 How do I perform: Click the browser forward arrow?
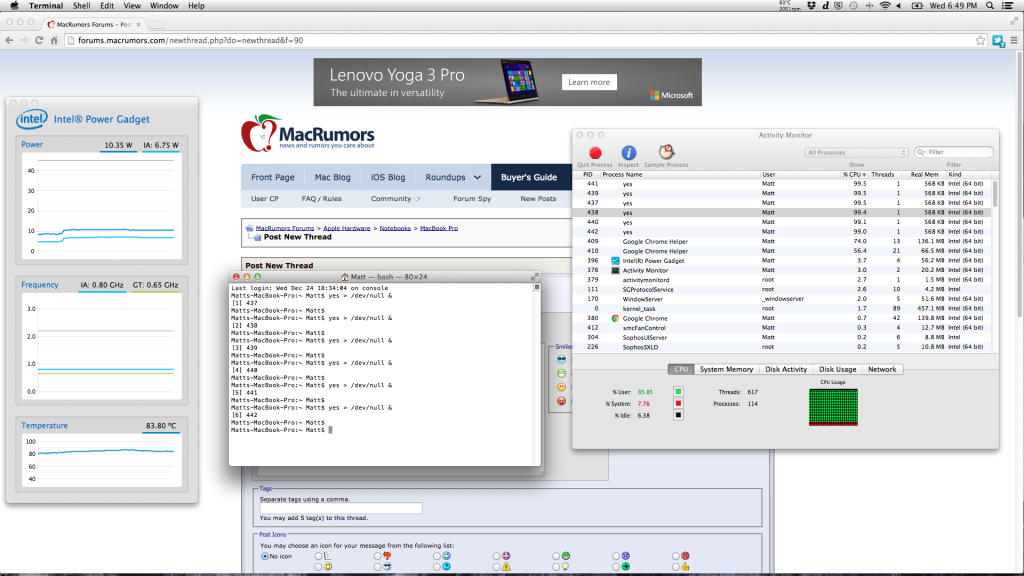pos(24,40)
